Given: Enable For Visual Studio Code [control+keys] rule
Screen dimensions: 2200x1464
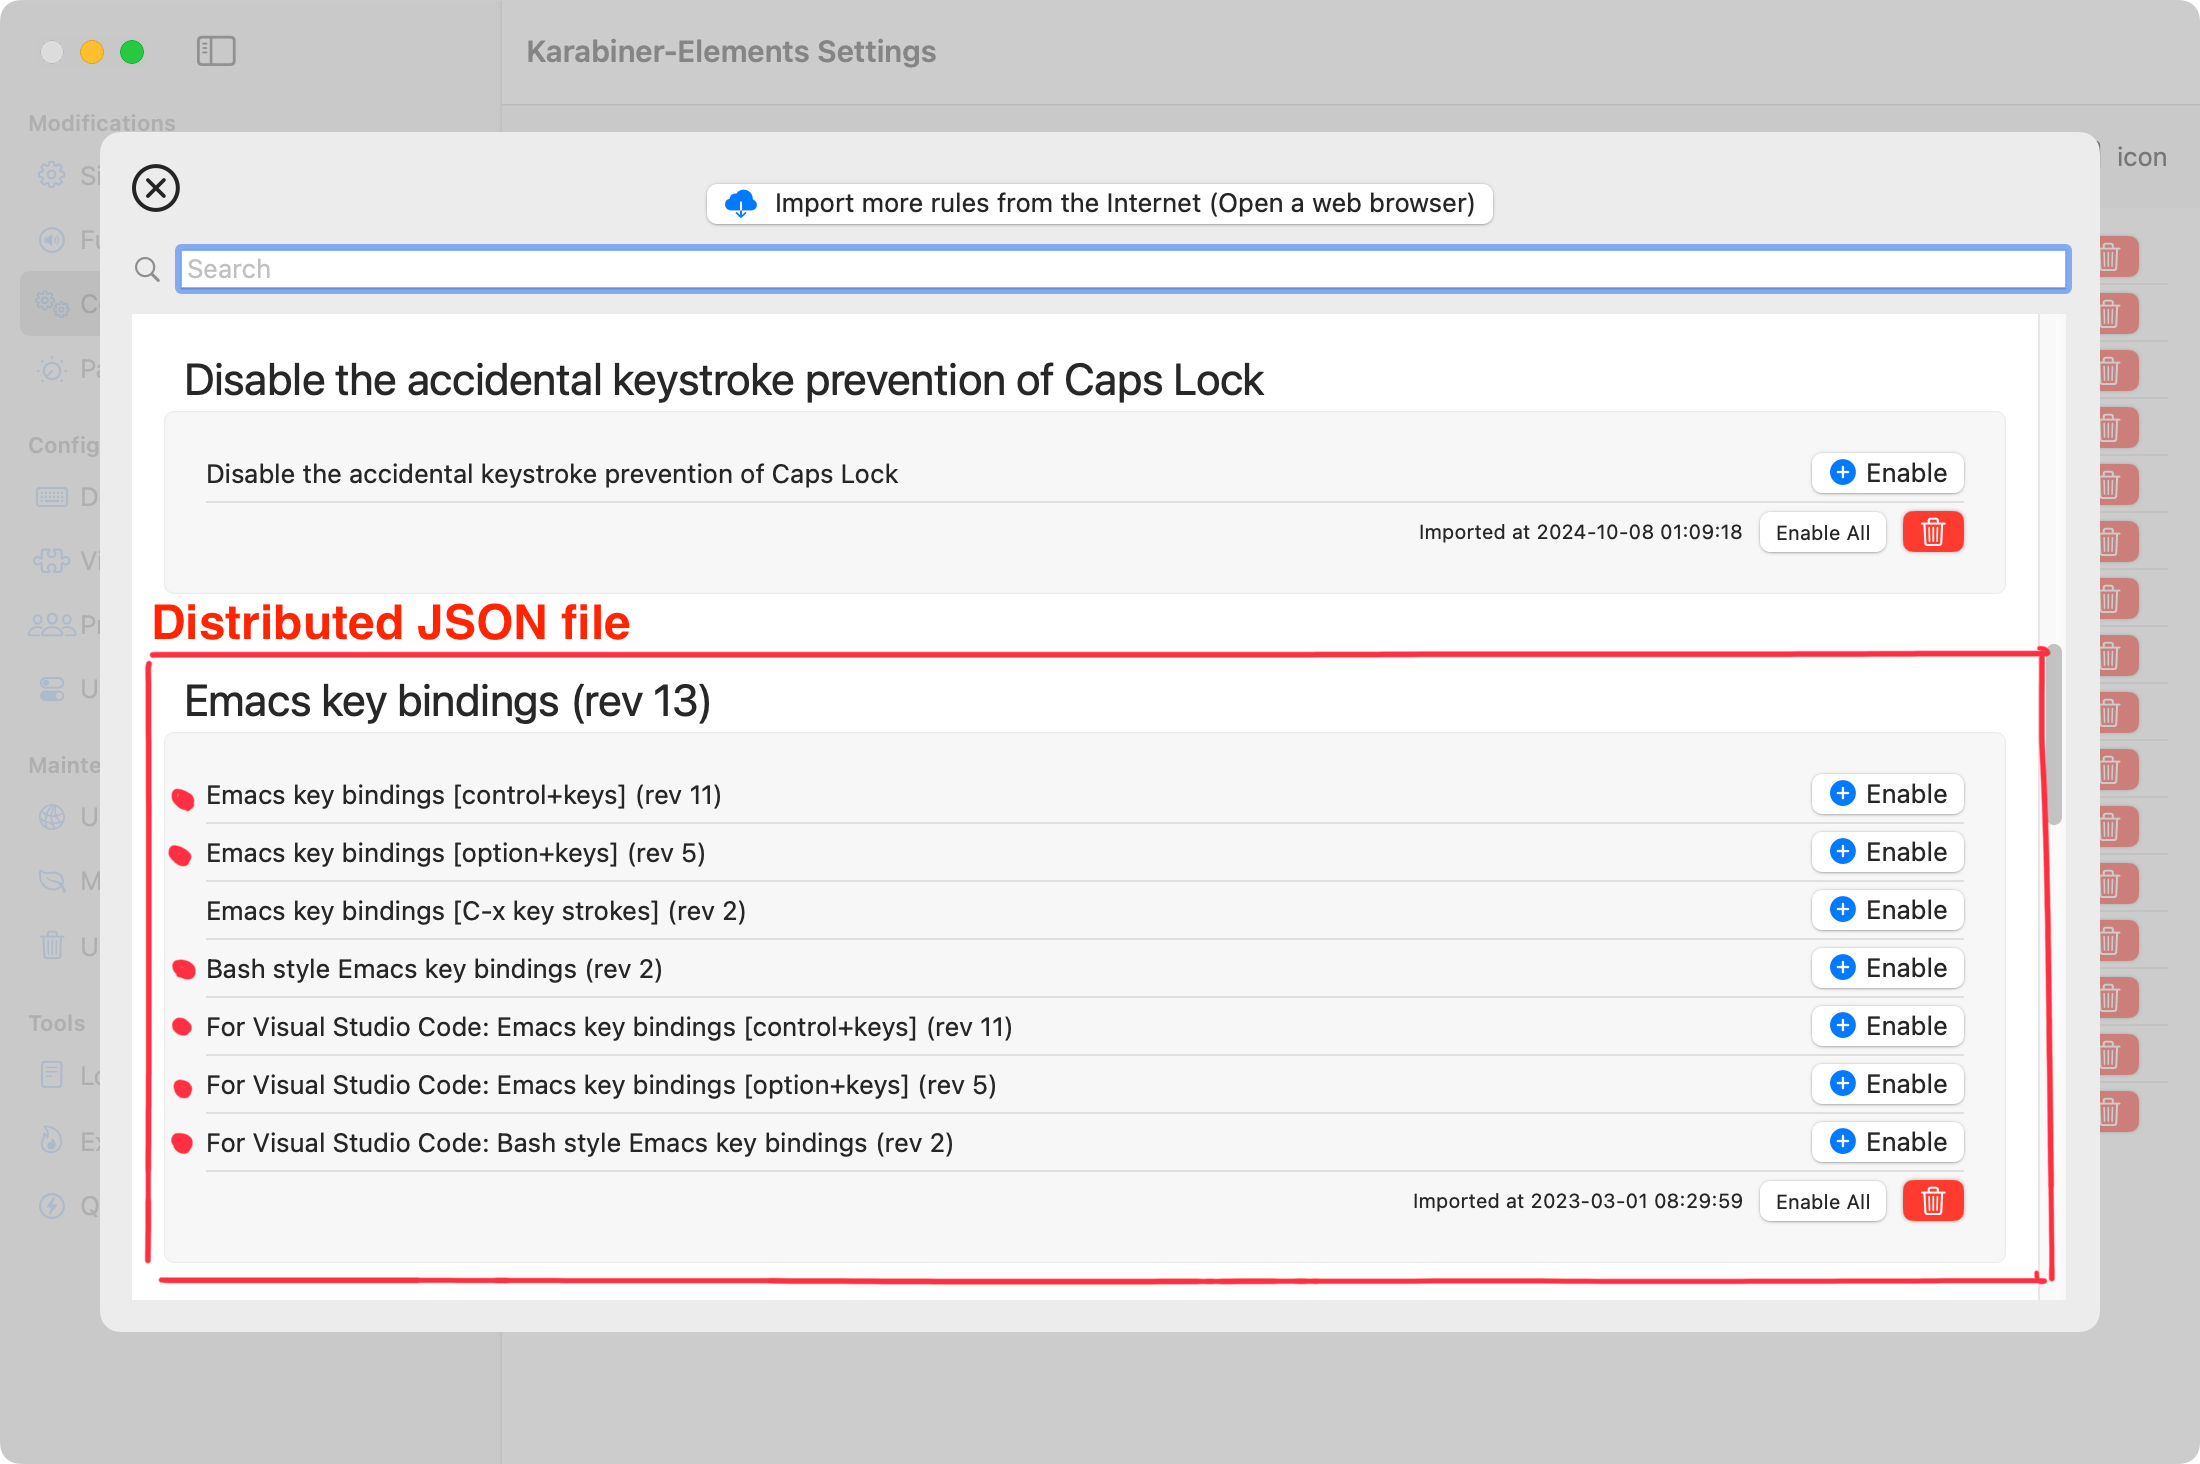Looking at the screenshot, I should pos(1887,1026).
